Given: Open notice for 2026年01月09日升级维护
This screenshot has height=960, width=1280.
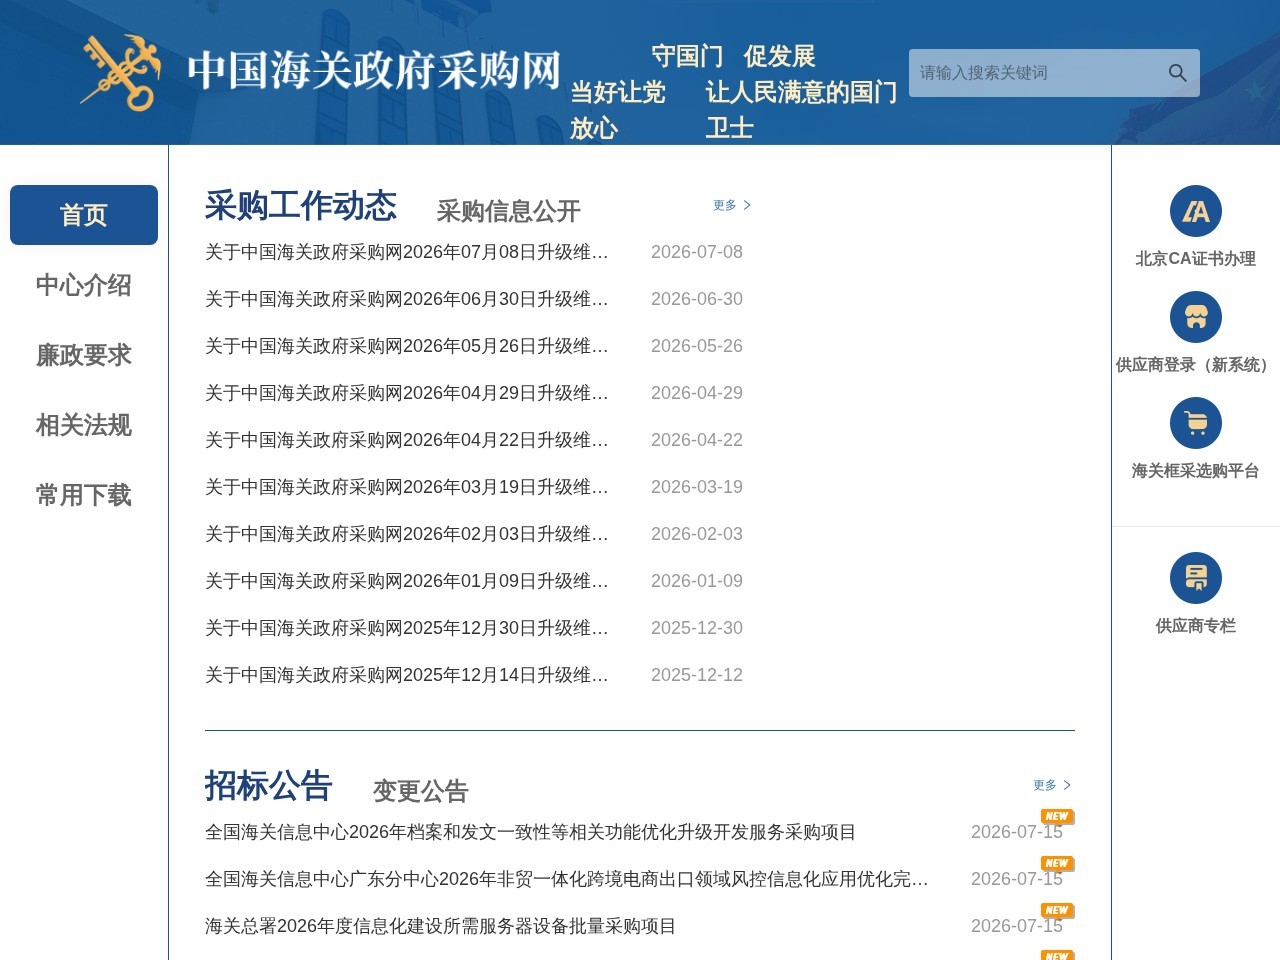Looking at the screenshot, I should point(407,581).
